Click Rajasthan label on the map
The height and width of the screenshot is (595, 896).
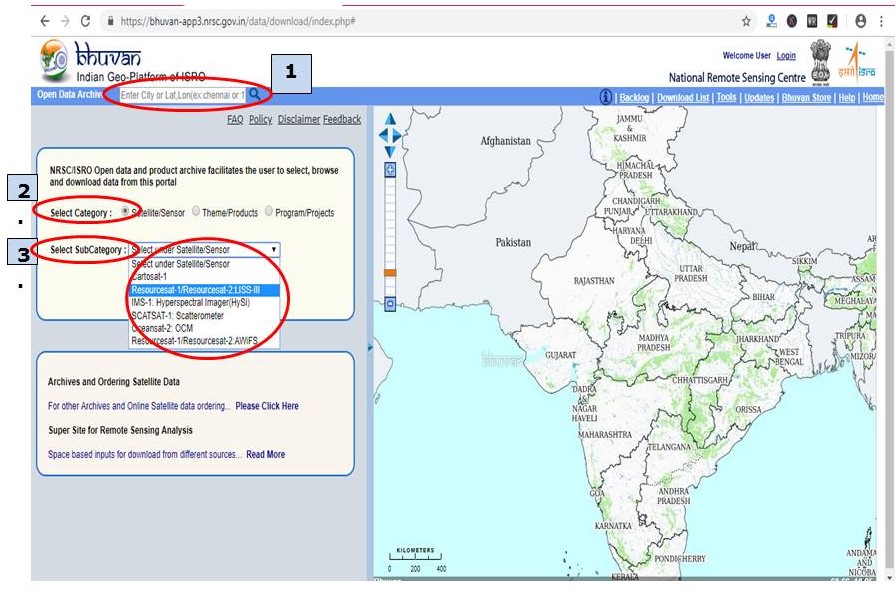tap(594, 281)
